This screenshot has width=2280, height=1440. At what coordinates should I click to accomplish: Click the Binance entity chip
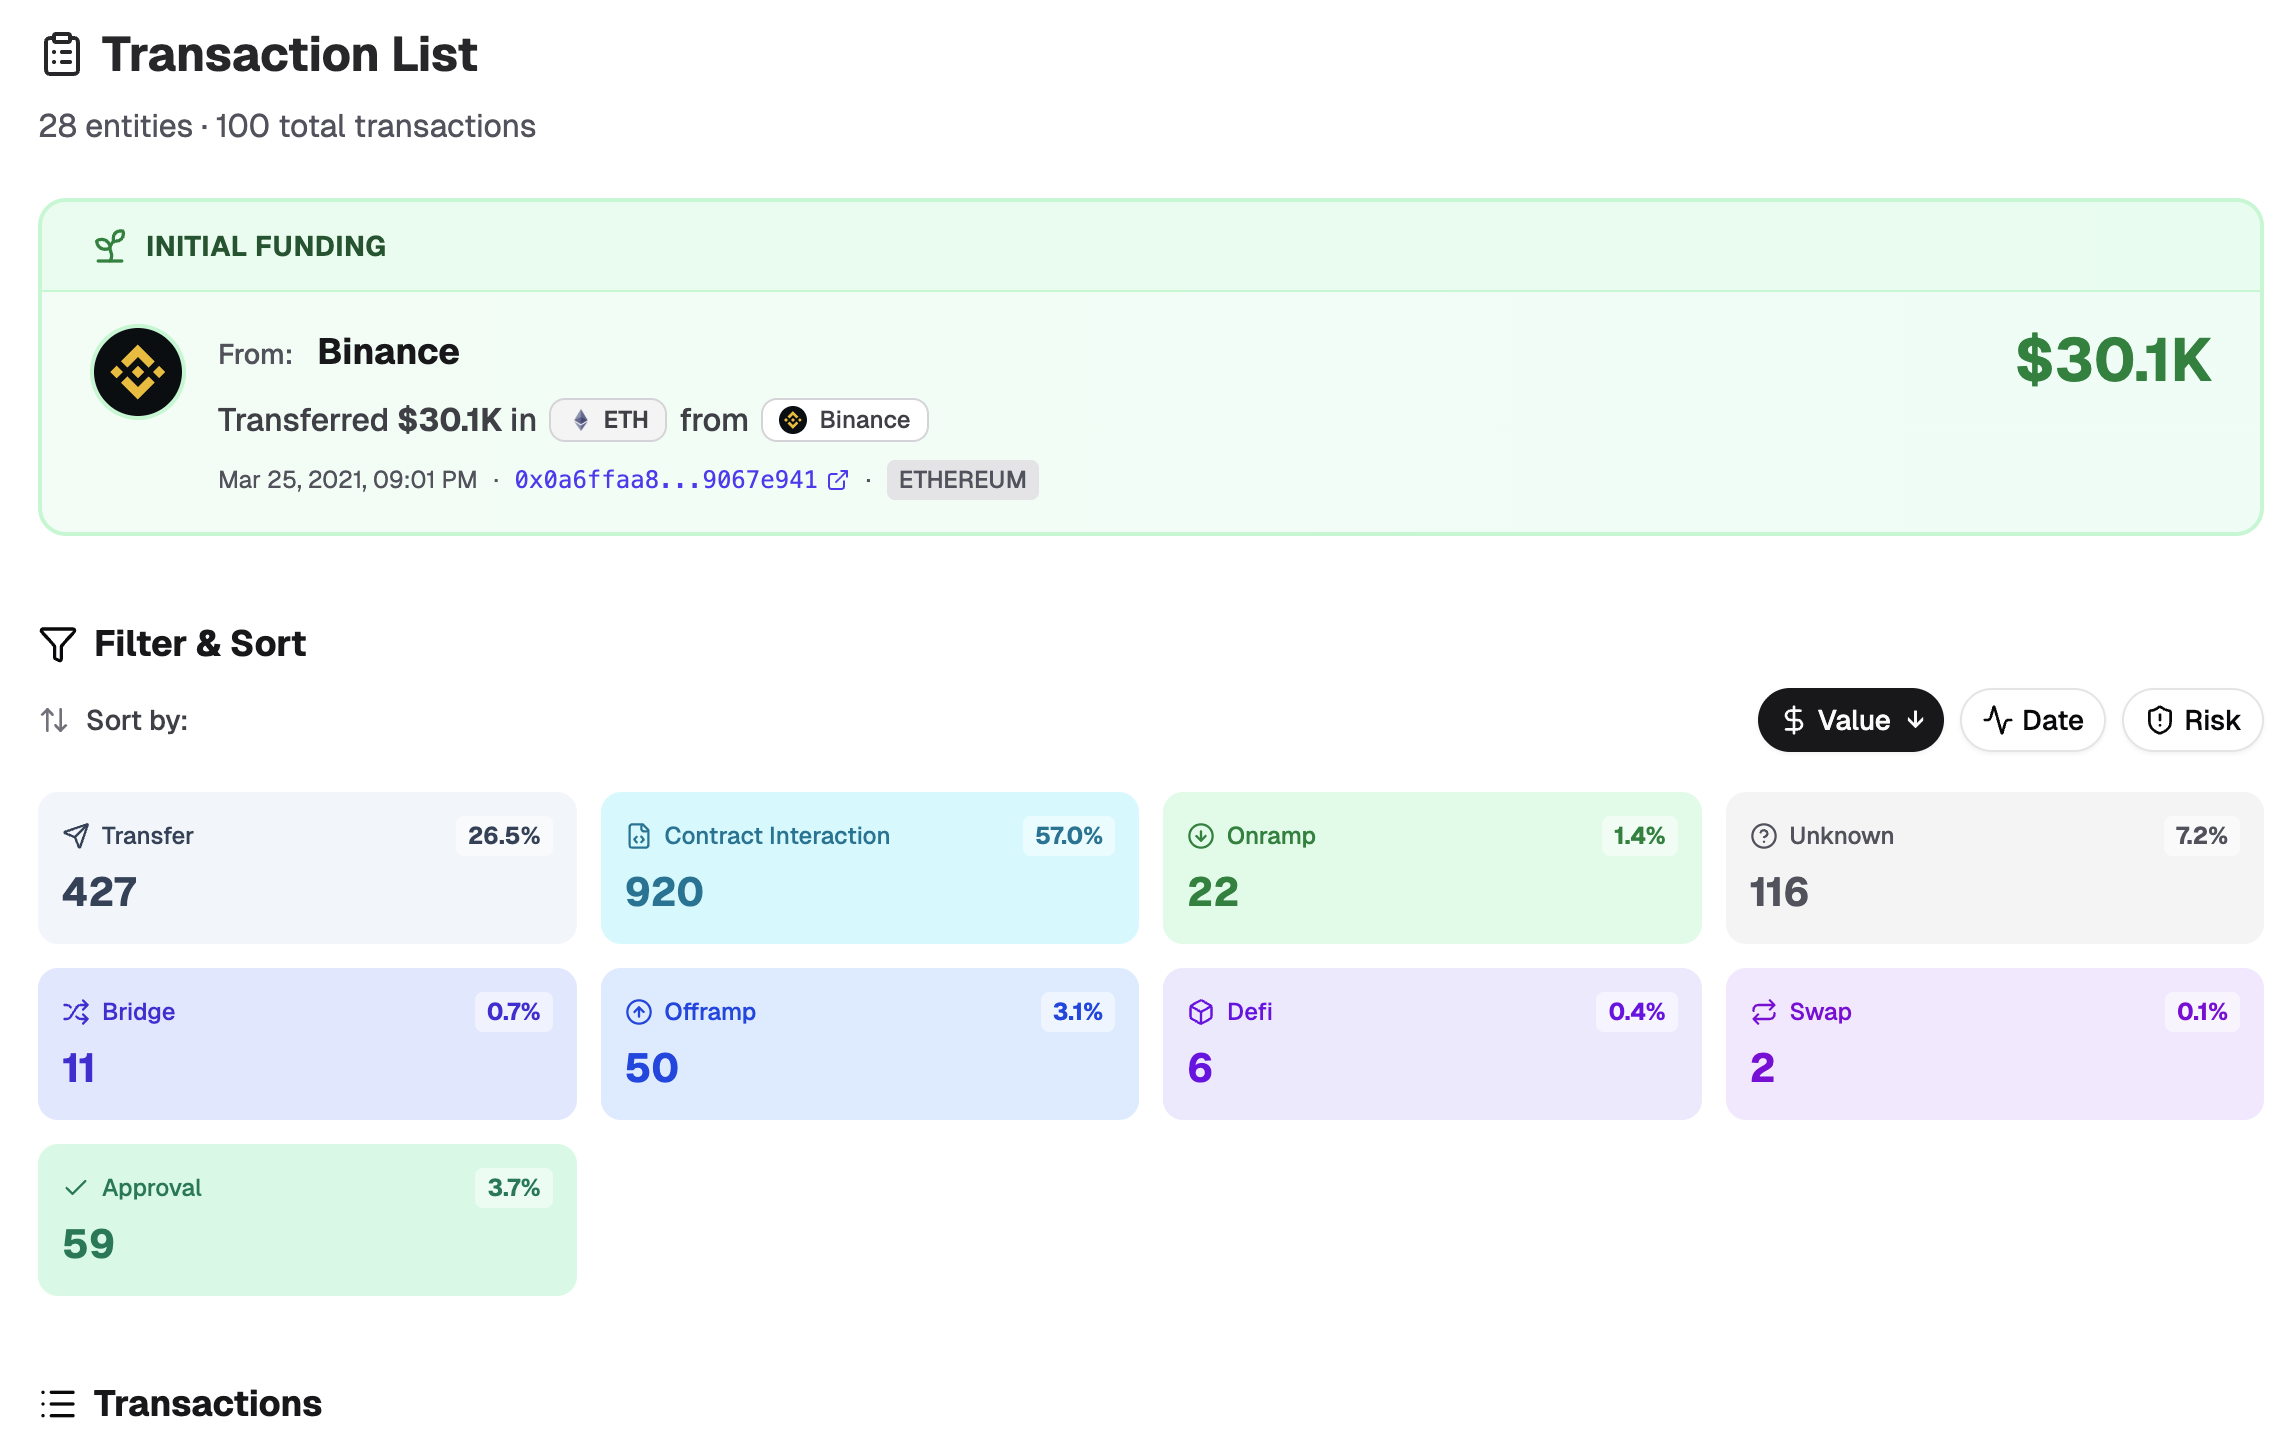[x=844, y=420]
